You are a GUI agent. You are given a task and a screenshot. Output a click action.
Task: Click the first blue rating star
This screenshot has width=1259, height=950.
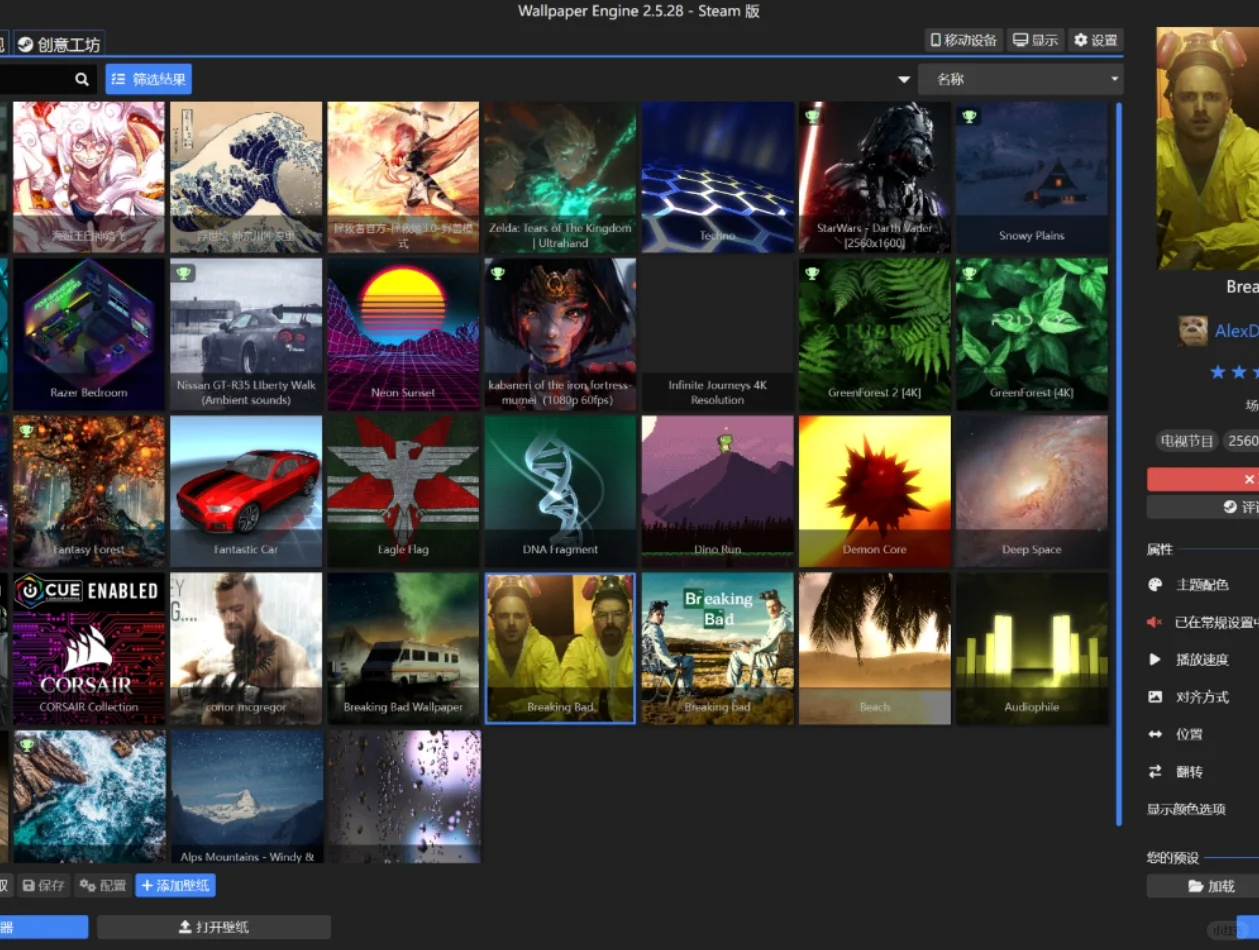1217,372
